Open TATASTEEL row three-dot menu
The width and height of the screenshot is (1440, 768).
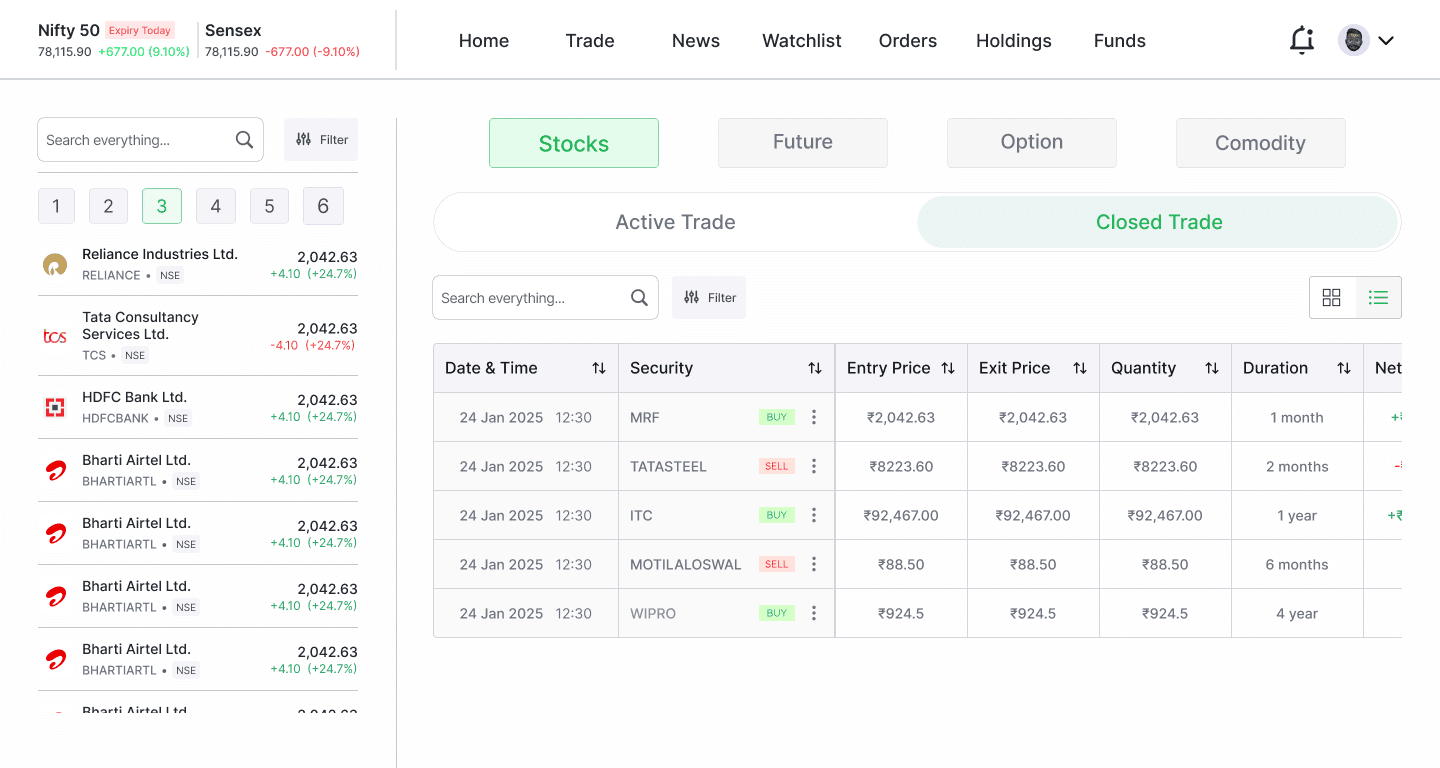point(814,466)
